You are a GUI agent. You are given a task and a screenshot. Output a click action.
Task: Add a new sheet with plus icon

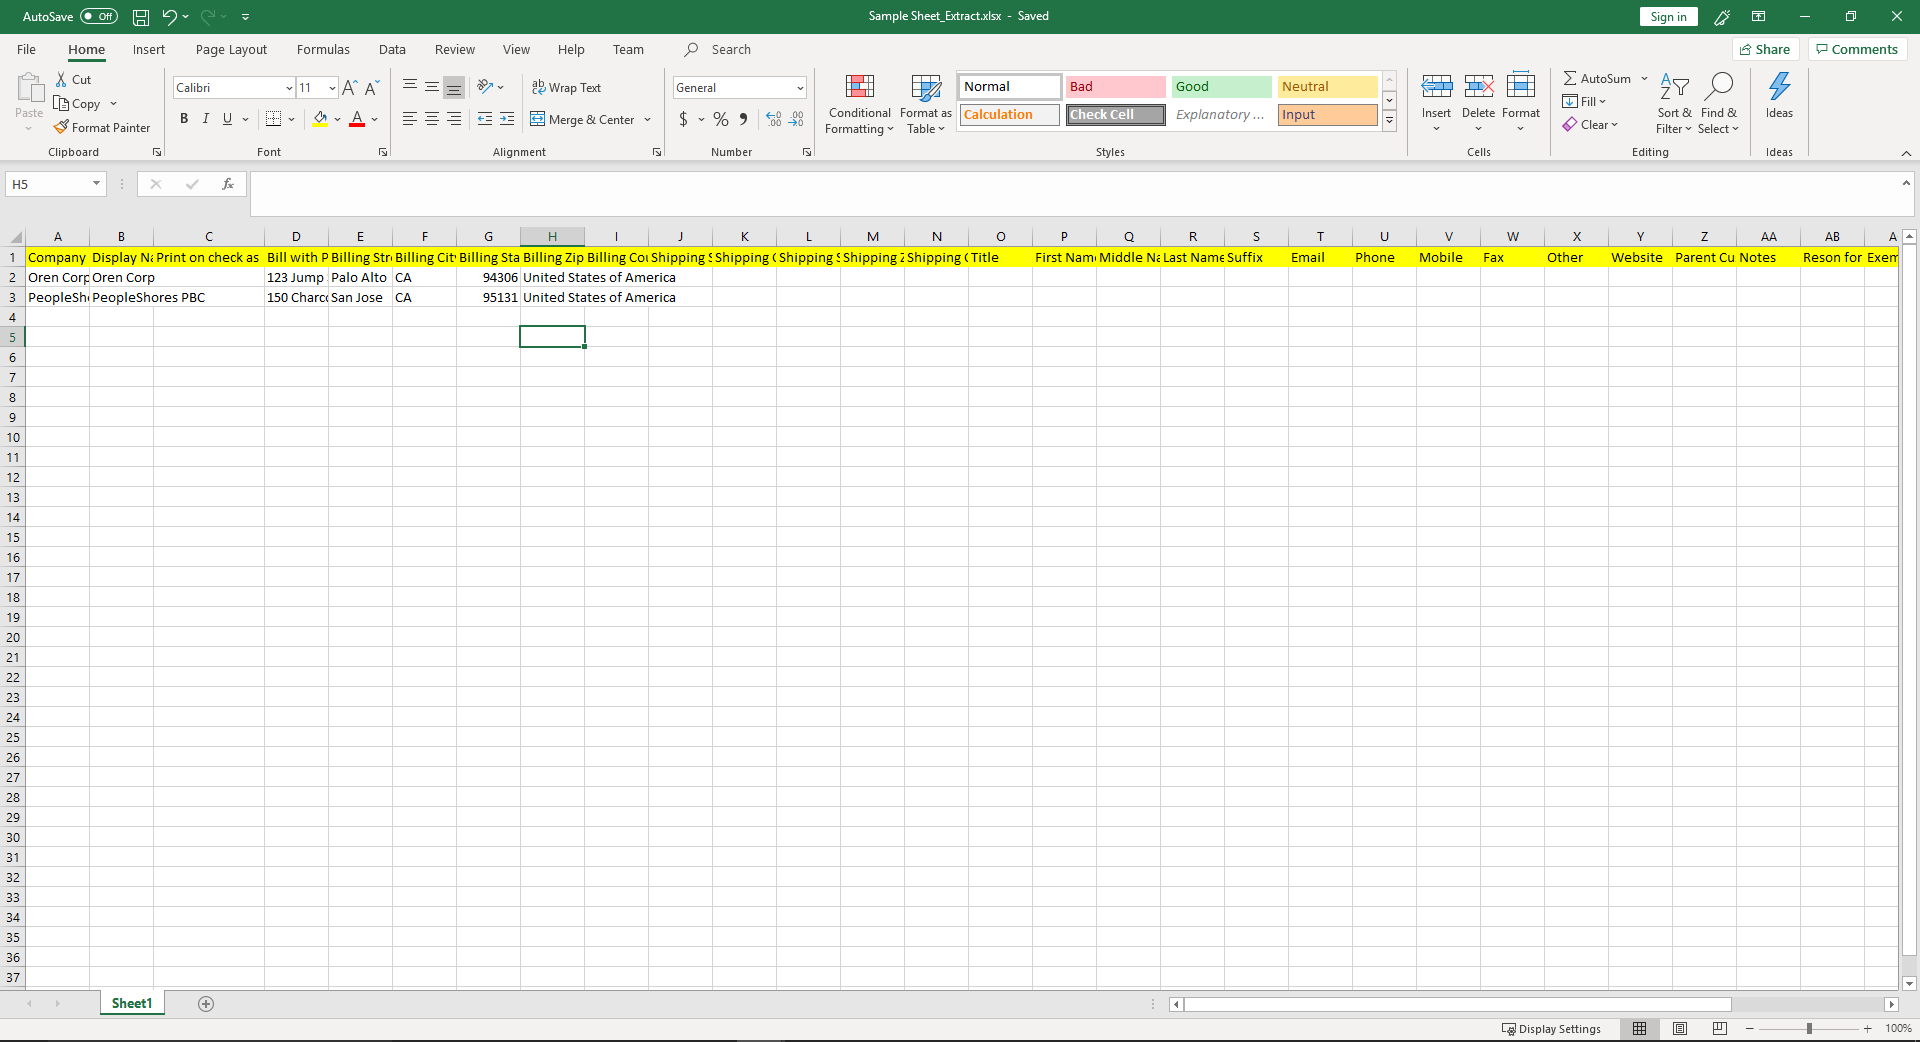206,1004
